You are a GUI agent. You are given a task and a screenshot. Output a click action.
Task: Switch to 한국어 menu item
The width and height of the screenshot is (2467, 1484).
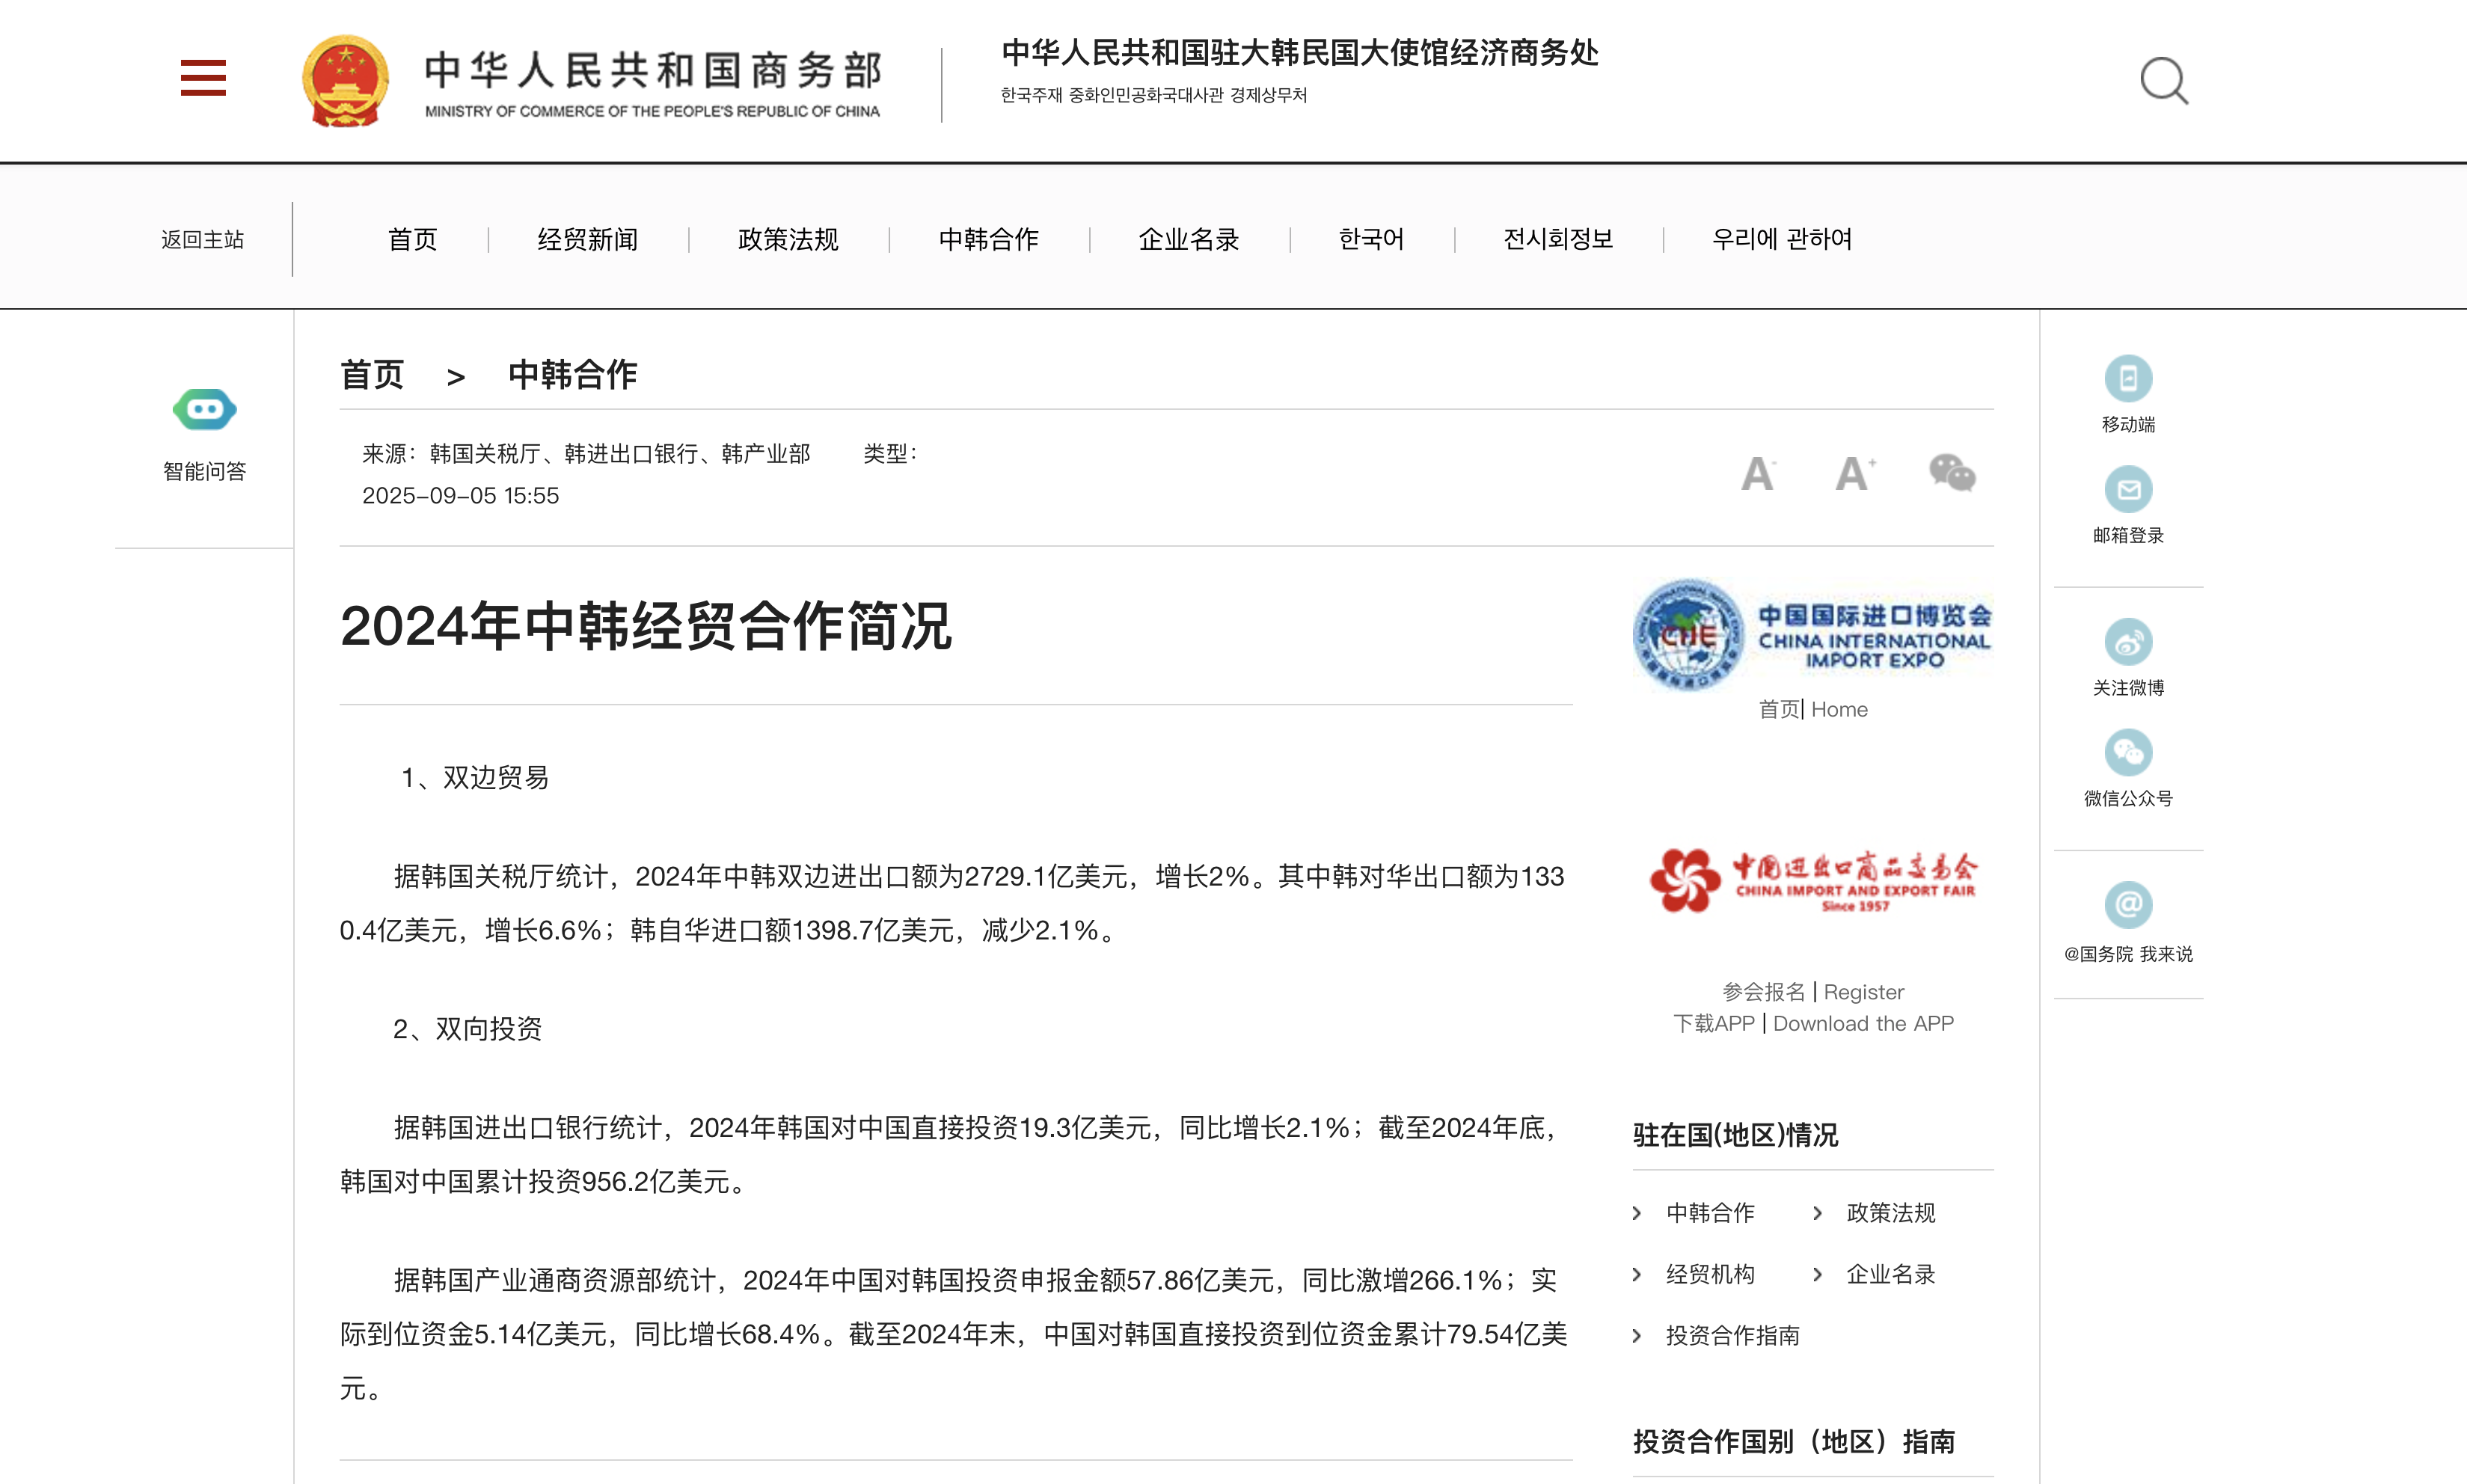coord(1372,240)
